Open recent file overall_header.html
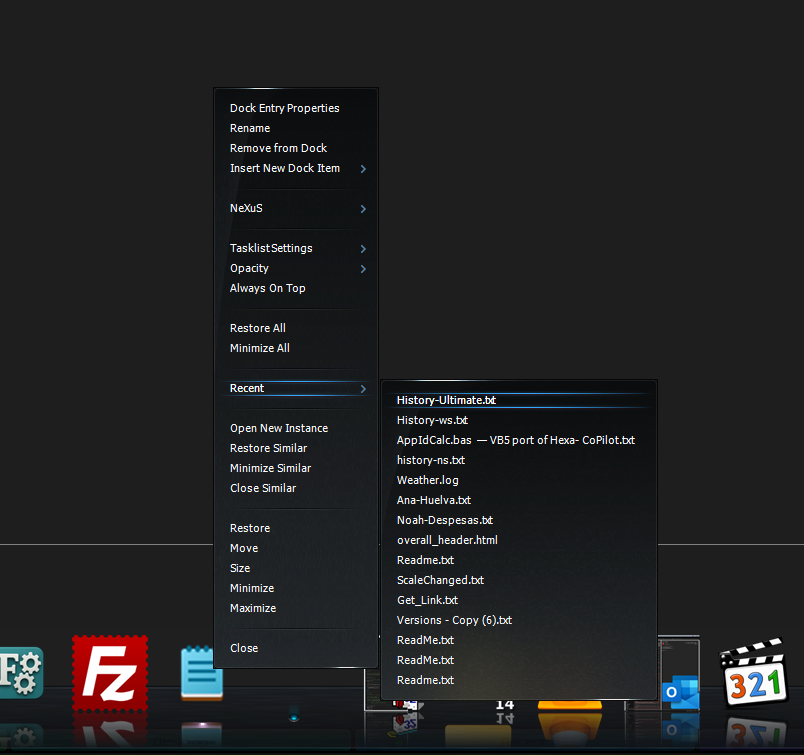This screenshot has height=756, width=804. tap(446, 540)
